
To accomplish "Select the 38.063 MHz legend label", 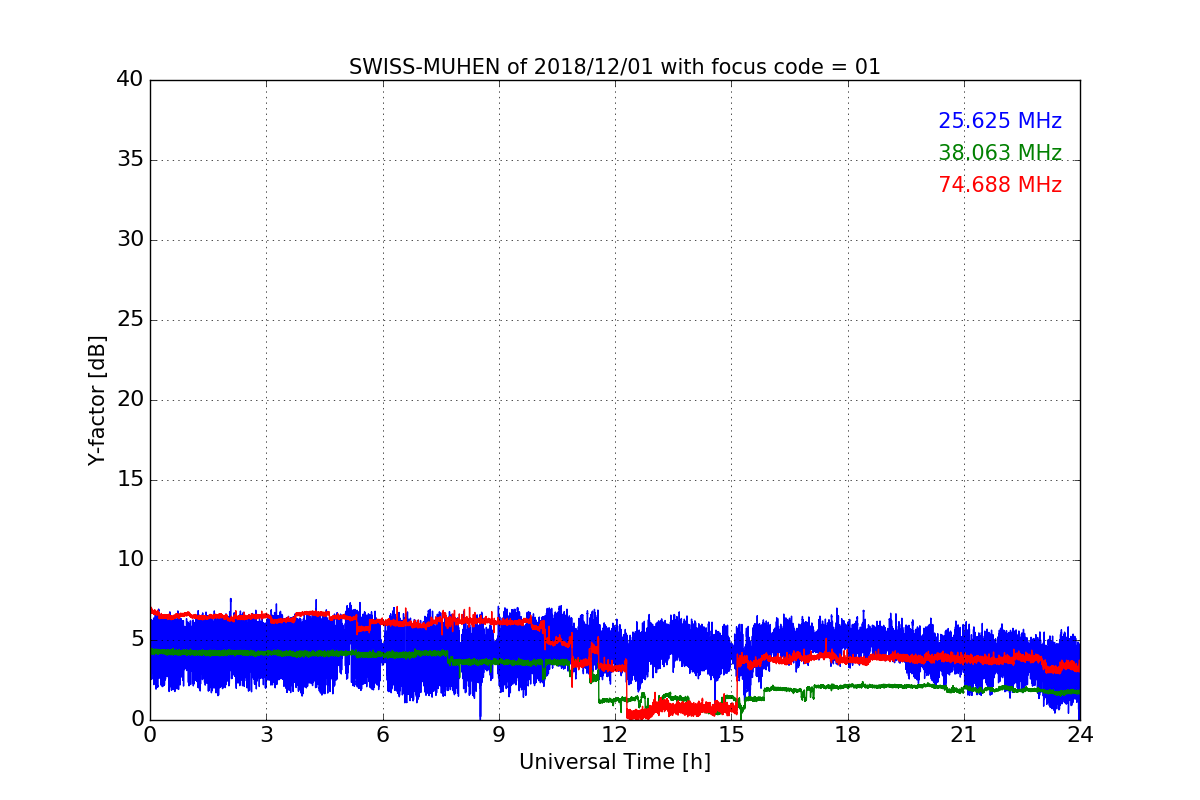I will coord(1000,153).
